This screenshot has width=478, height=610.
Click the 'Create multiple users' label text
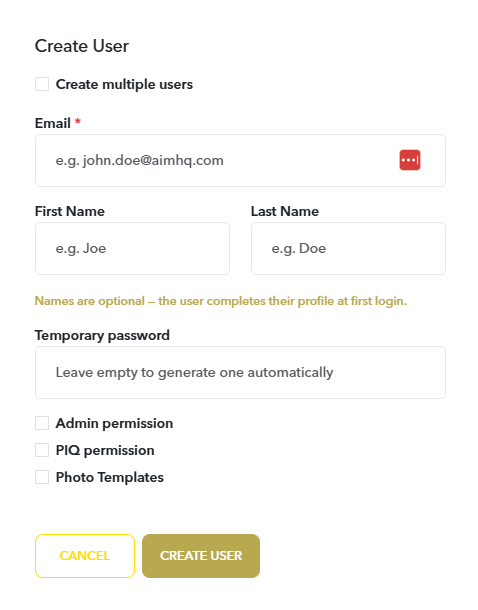124,84
